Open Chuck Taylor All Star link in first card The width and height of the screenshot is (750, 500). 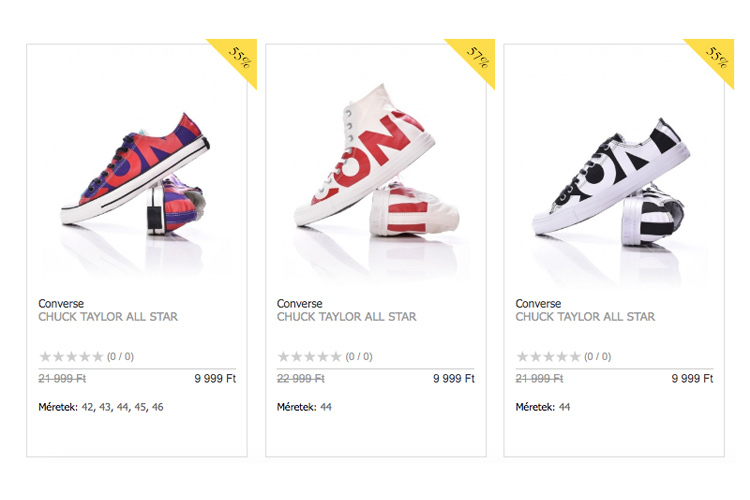coord(108,317)
